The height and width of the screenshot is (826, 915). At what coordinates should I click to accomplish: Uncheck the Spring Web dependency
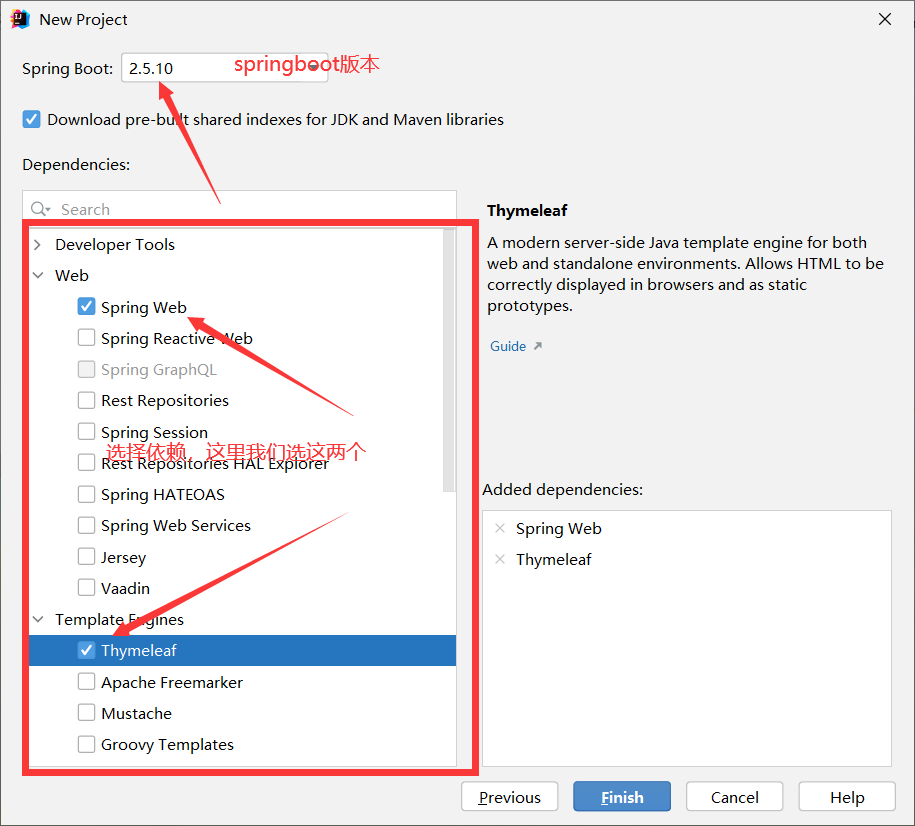coord(86,306)
